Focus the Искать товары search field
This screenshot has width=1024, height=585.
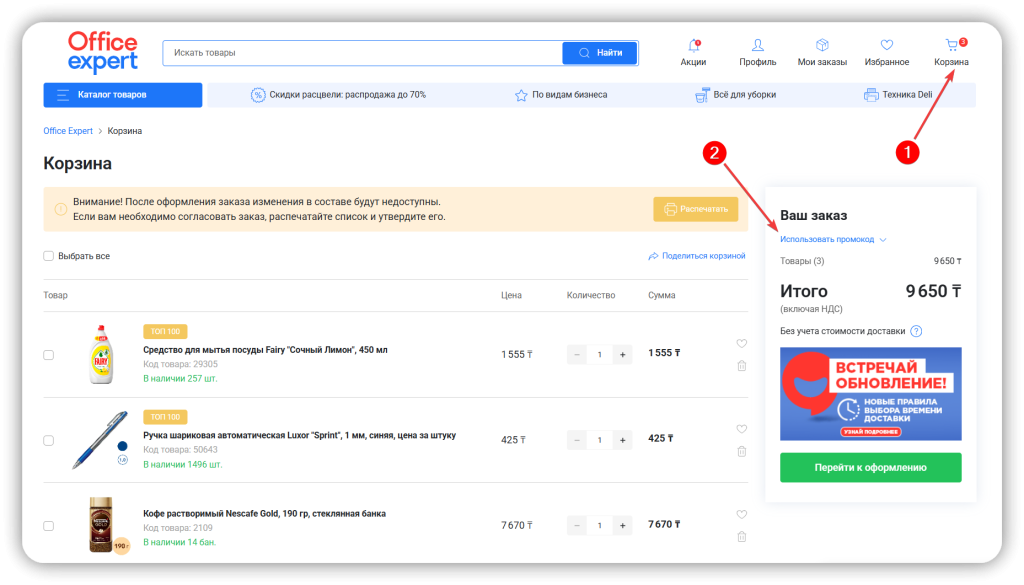point(362,53)
